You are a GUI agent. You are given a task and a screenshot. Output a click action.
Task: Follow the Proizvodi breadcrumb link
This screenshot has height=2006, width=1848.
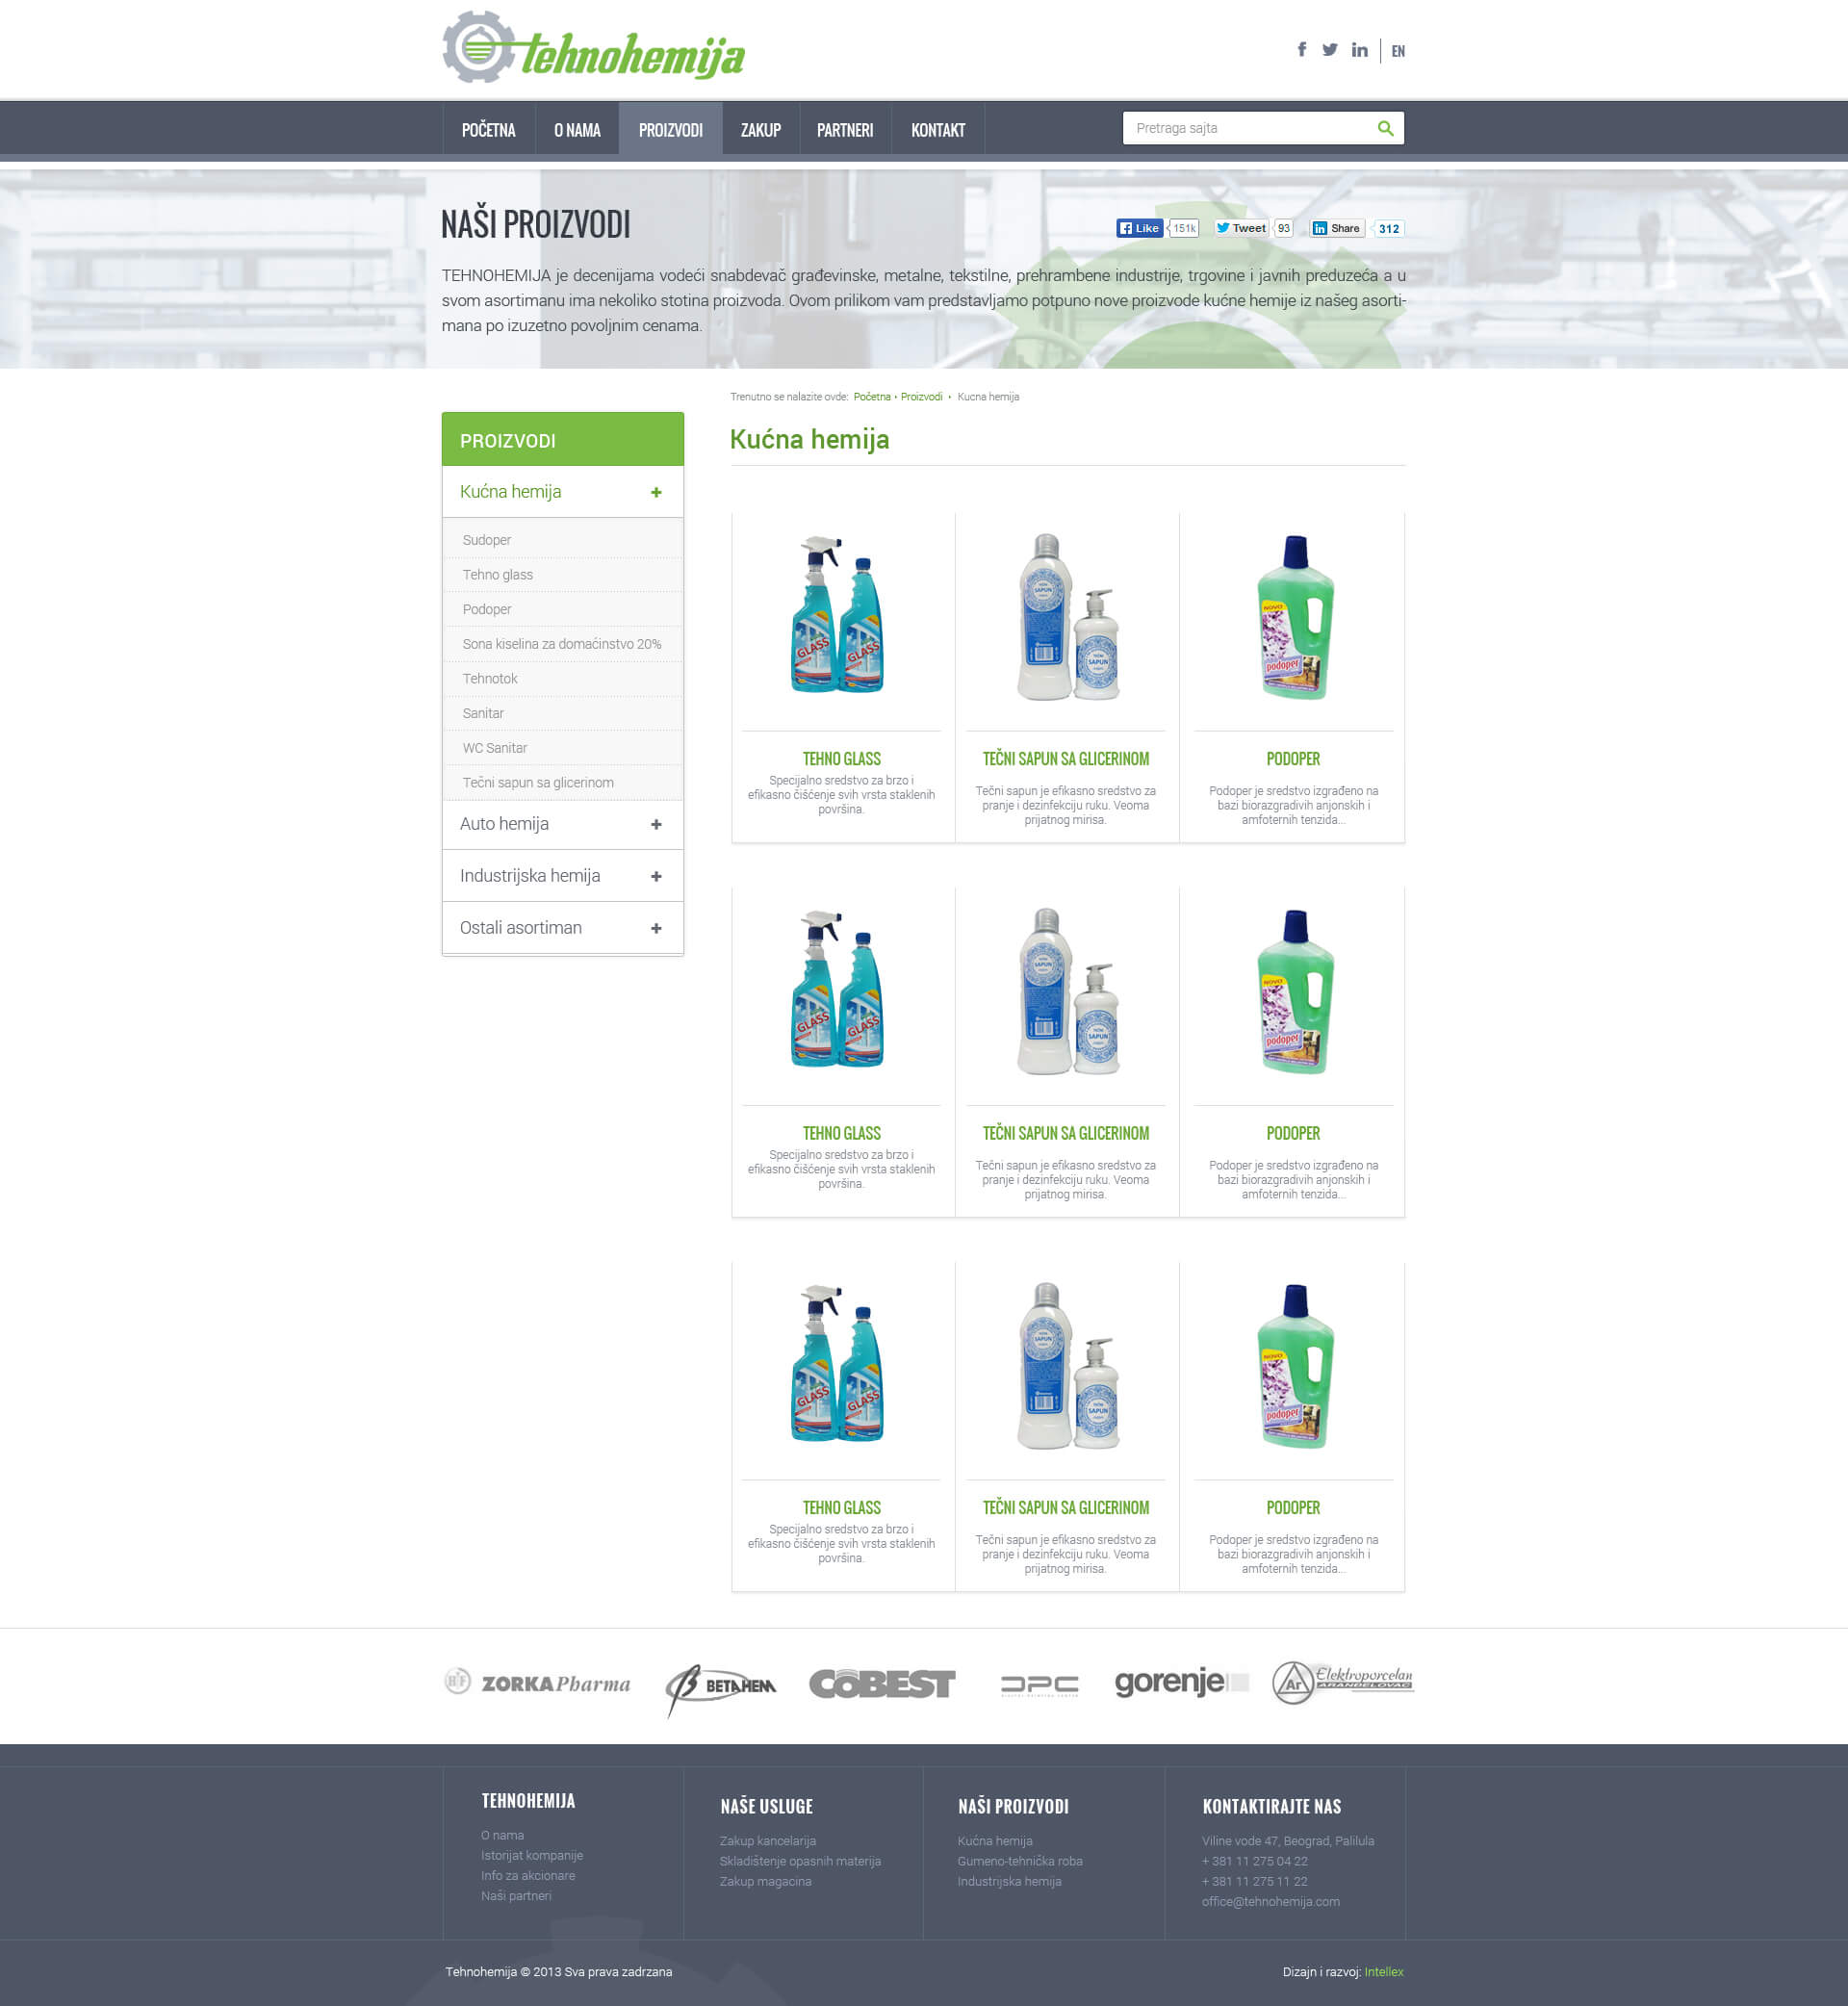tap(921, 397)
